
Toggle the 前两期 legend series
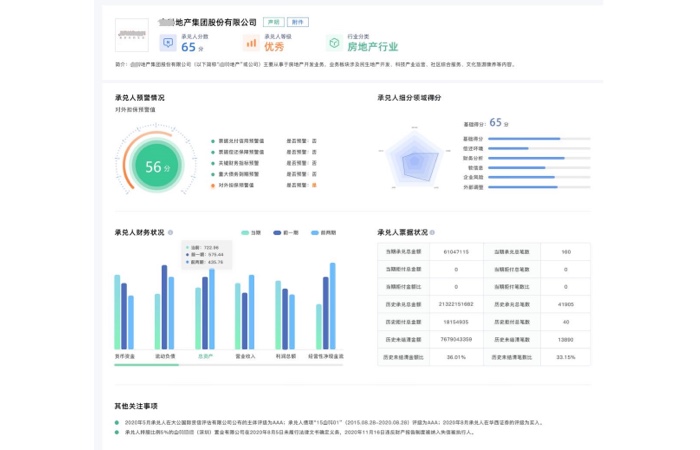click(324, 233)
